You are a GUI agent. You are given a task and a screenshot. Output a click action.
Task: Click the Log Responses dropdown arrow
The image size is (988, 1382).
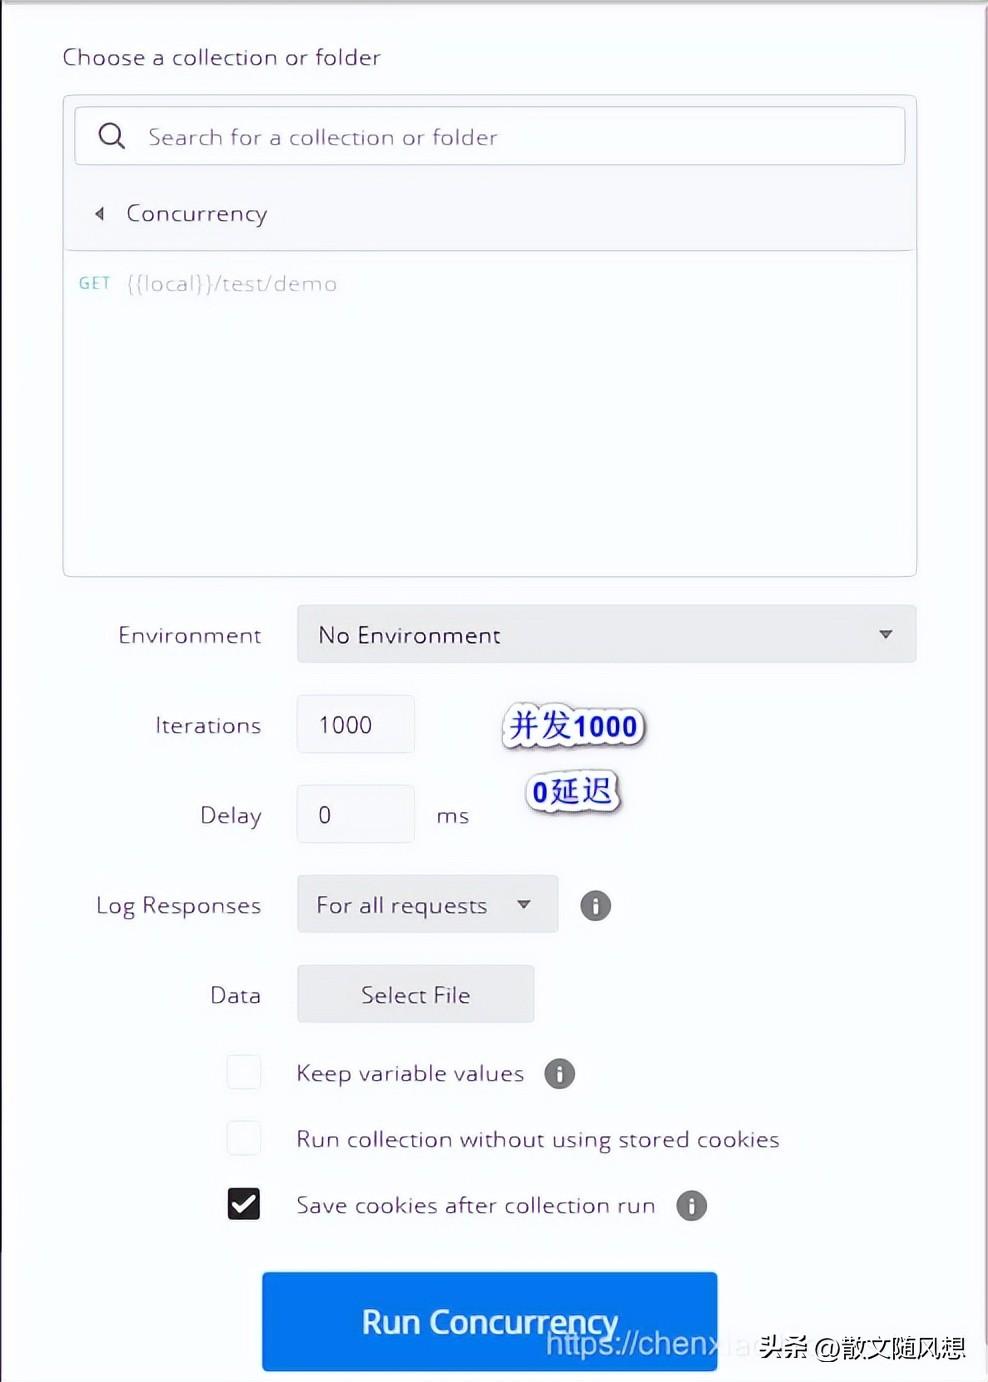pos(523,904)
